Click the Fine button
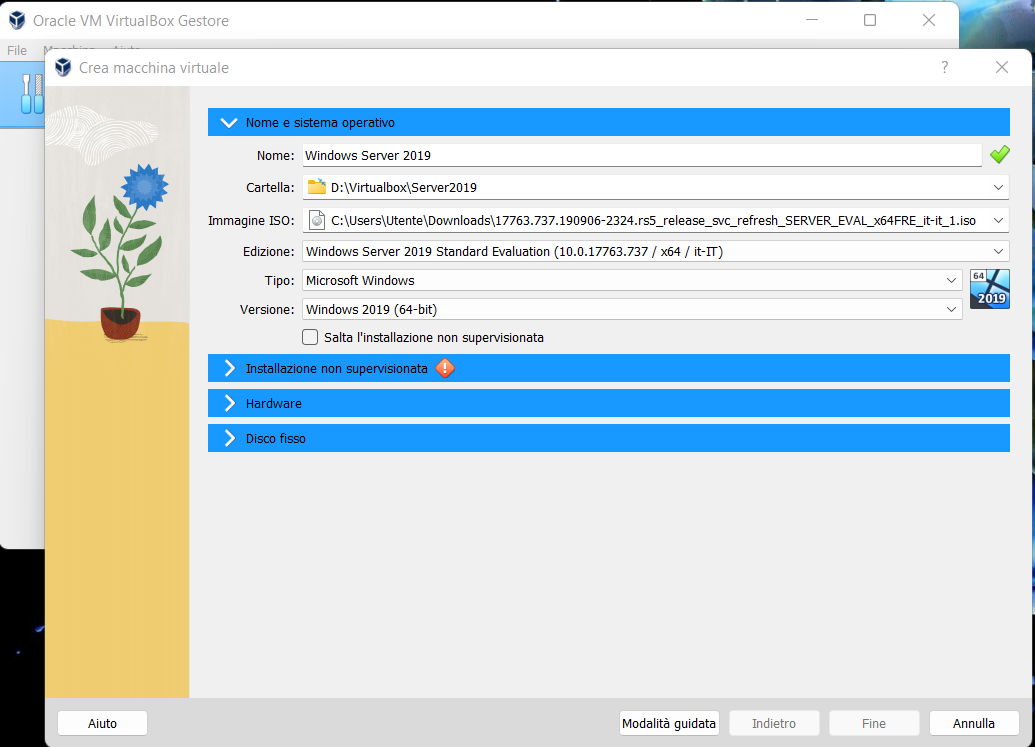Screen dimensions: 1035x747 (x=874, y=723)
